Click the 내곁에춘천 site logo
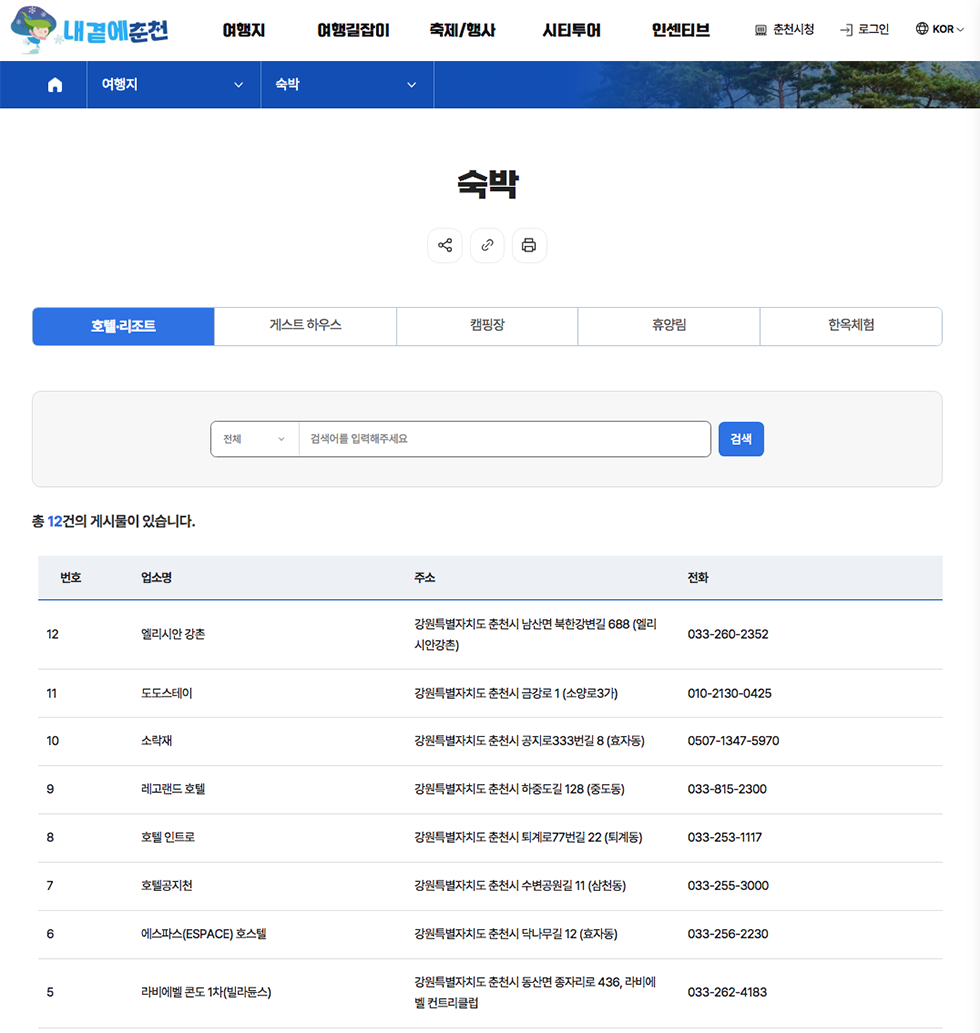980x1033 pixels. point(90,30)
